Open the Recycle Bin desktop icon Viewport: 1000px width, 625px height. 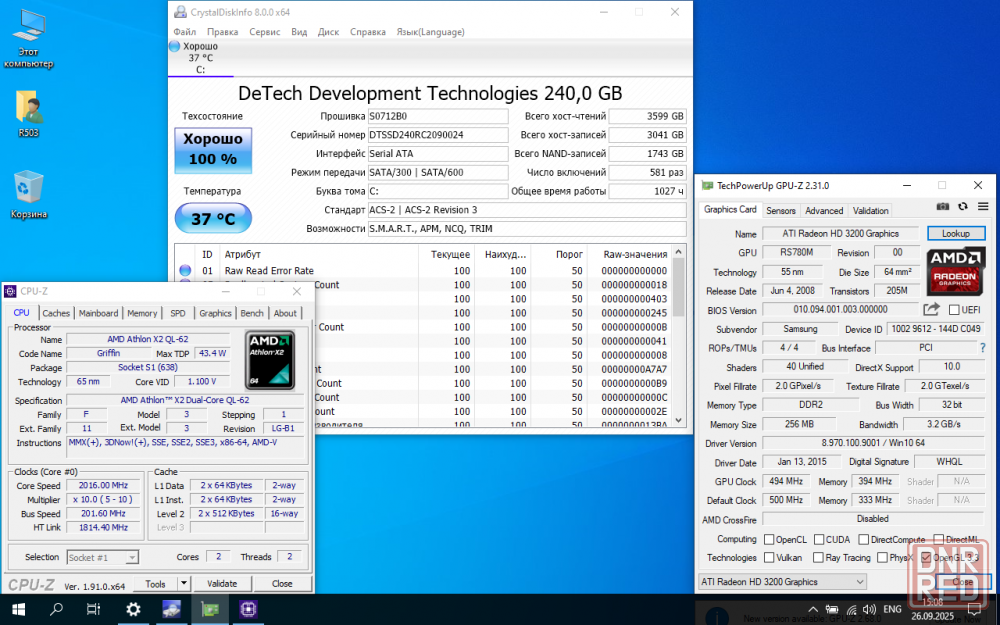28,188
